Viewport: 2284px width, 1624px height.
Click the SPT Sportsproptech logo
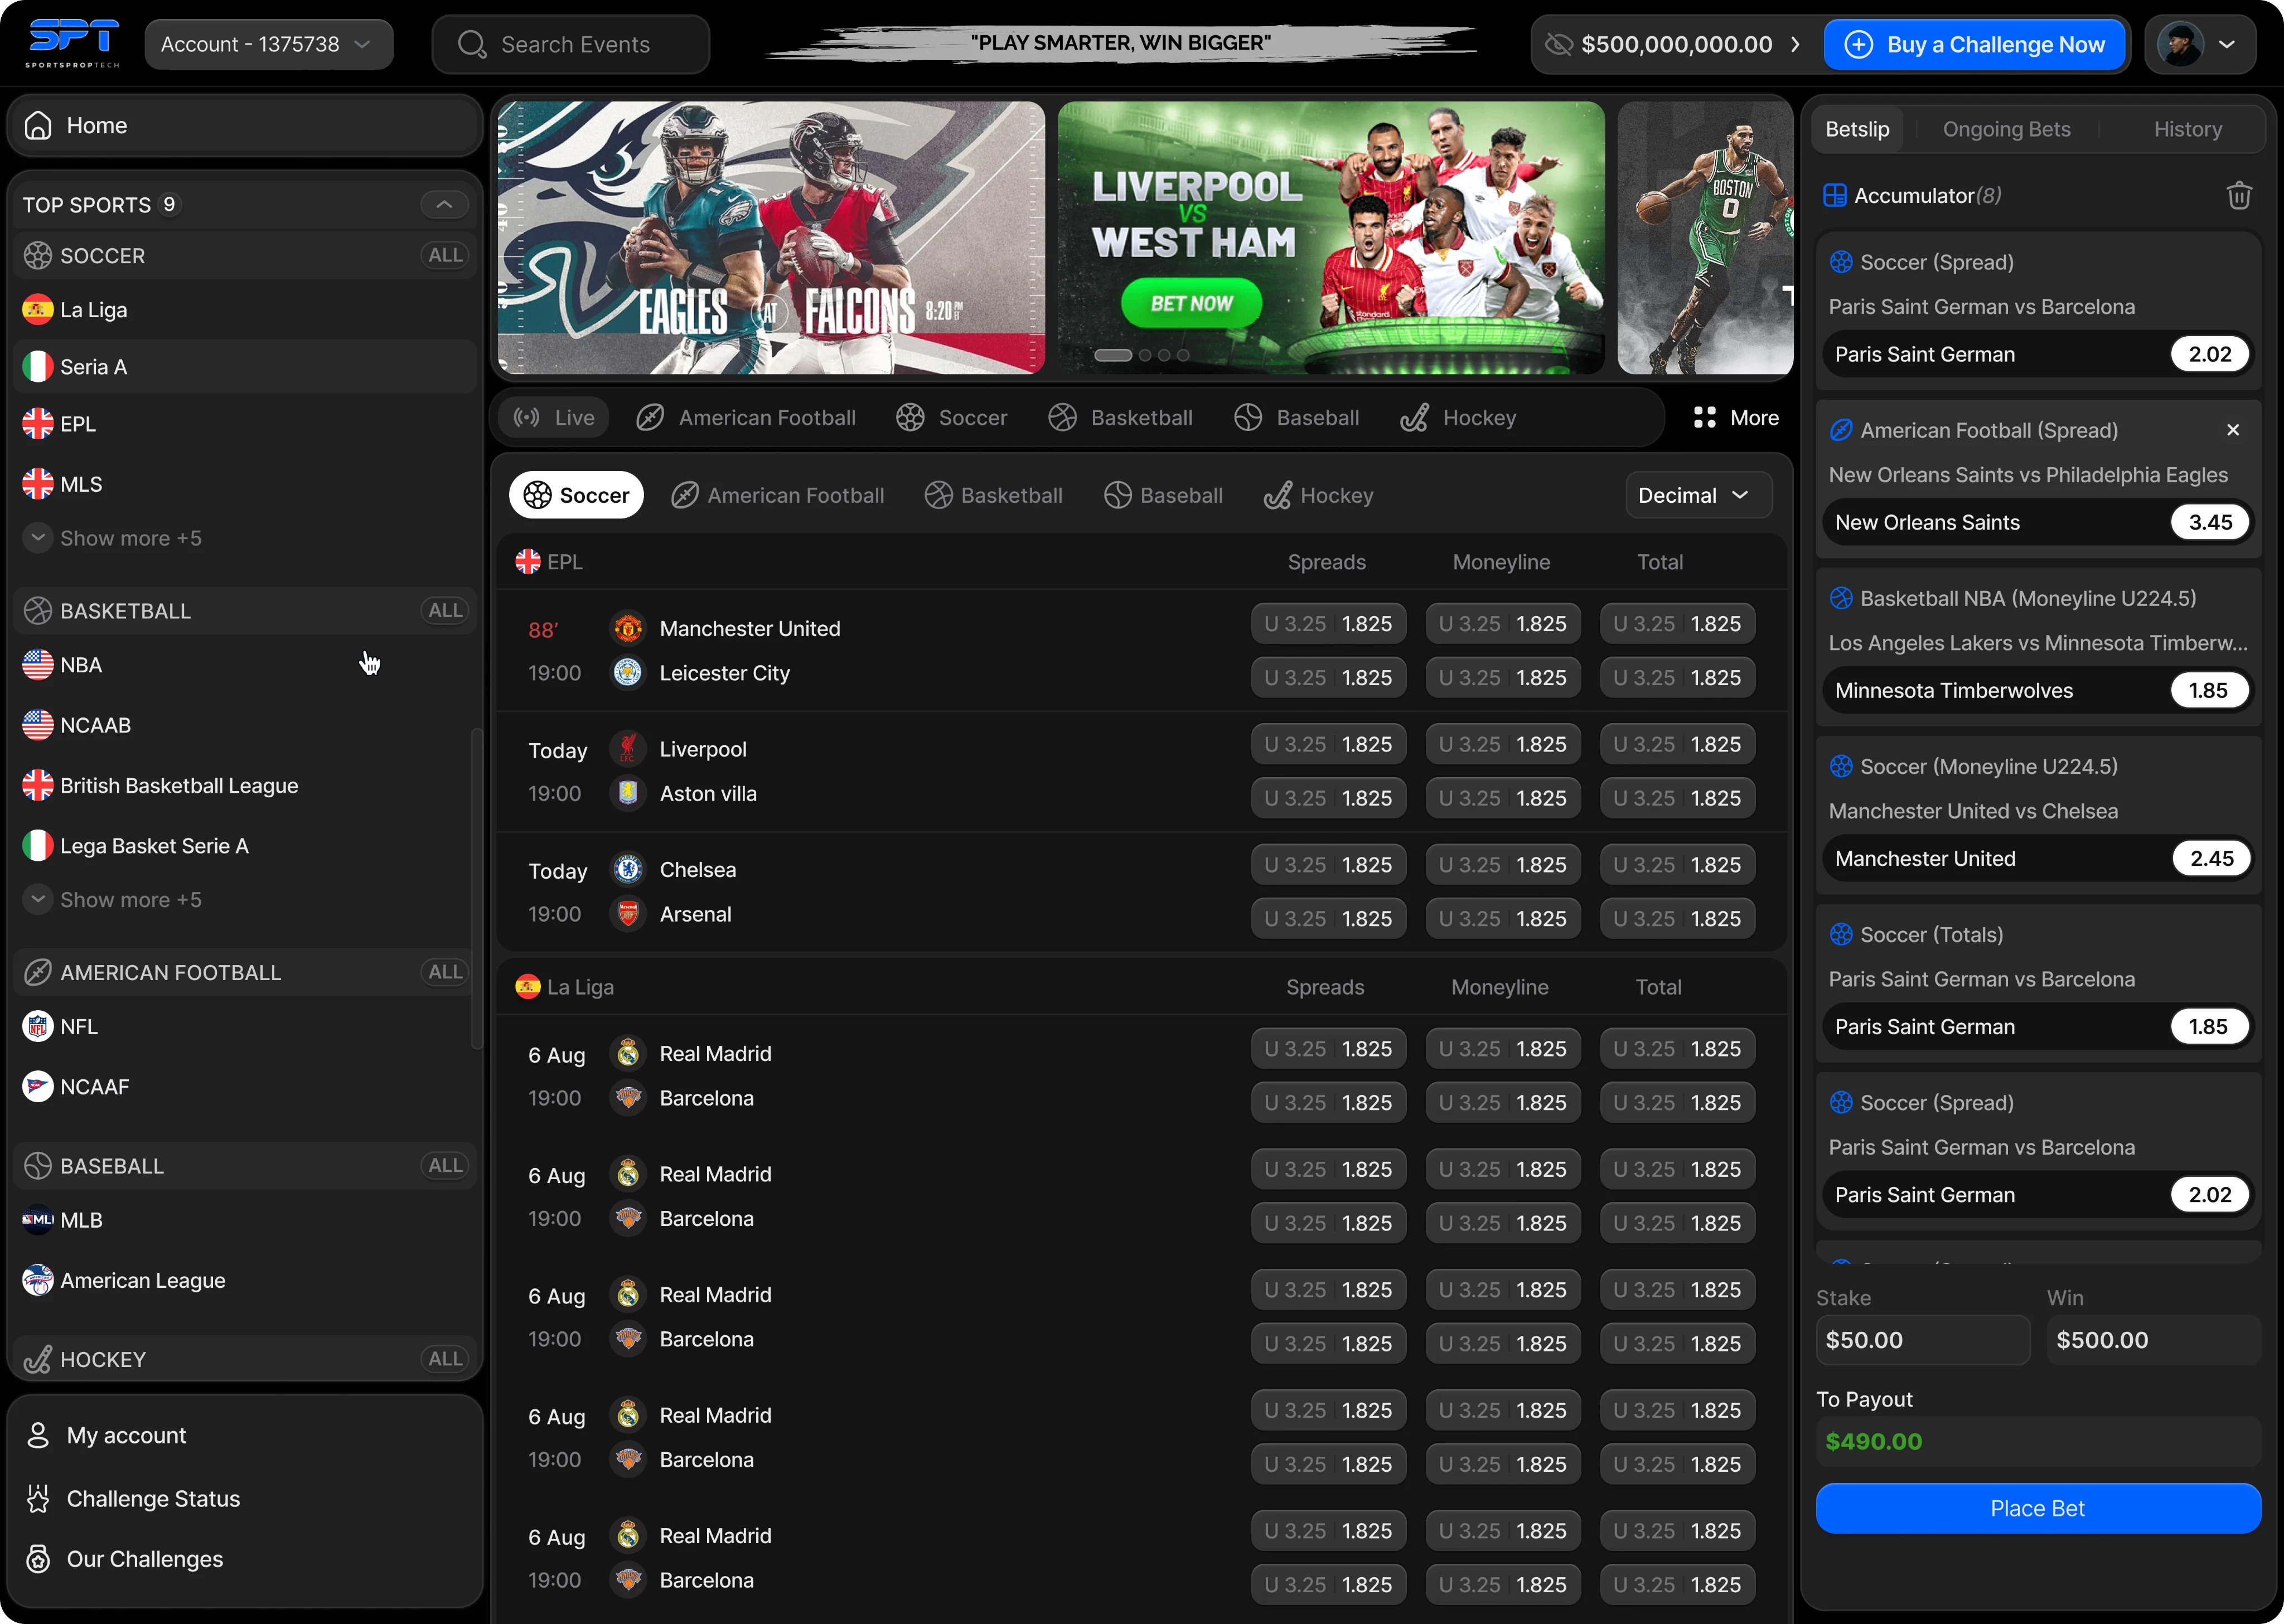pyautogui.click(x=73, y=43)
